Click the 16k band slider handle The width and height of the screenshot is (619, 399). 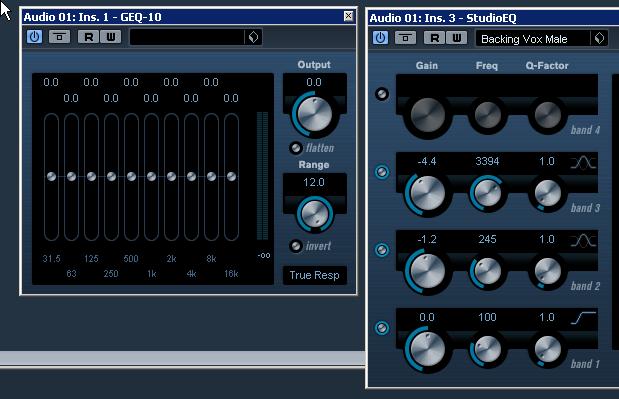231,176
